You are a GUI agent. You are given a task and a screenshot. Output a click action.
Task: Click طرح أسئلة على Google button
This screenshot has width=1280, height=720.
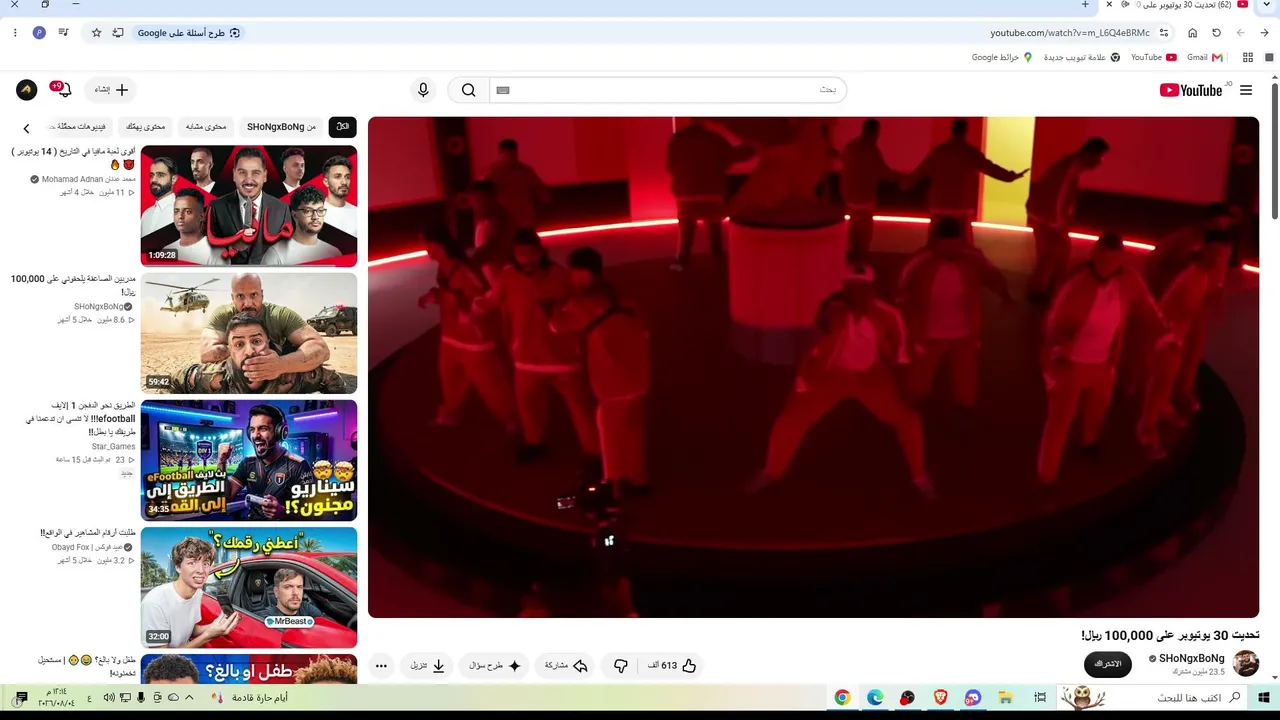click(x=189, y=33)
